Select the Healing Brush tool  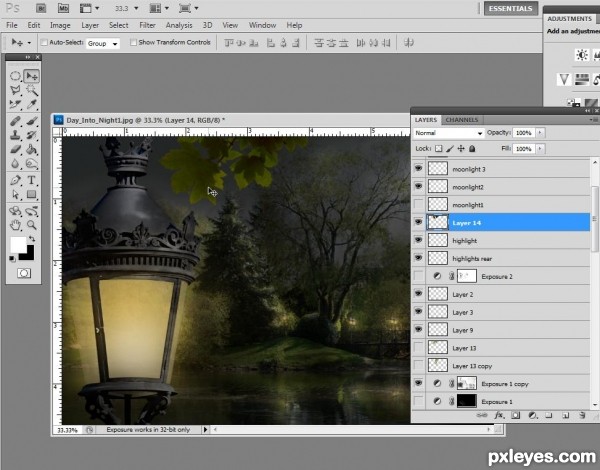click(x=15, y=121)
